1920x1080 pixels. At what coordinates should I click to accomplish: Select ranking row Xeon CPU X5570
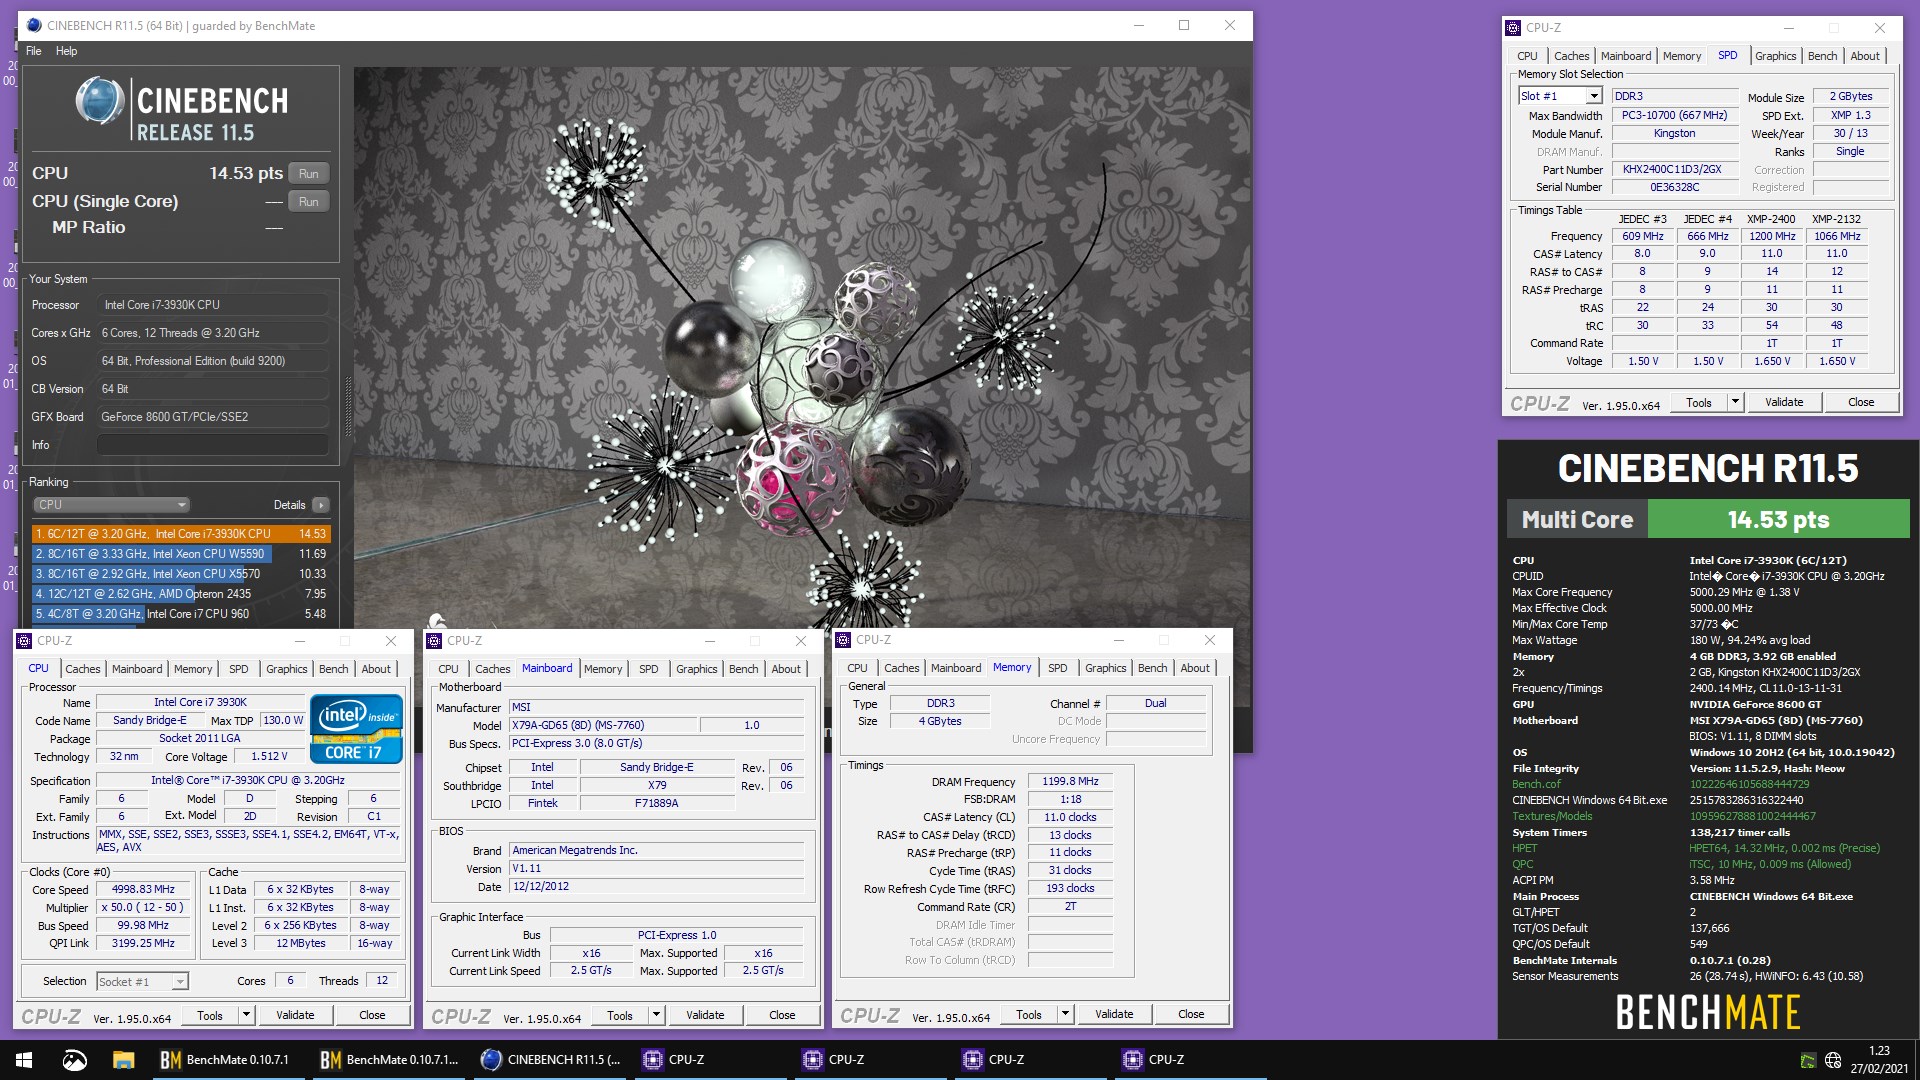click(x=181, y=574)
